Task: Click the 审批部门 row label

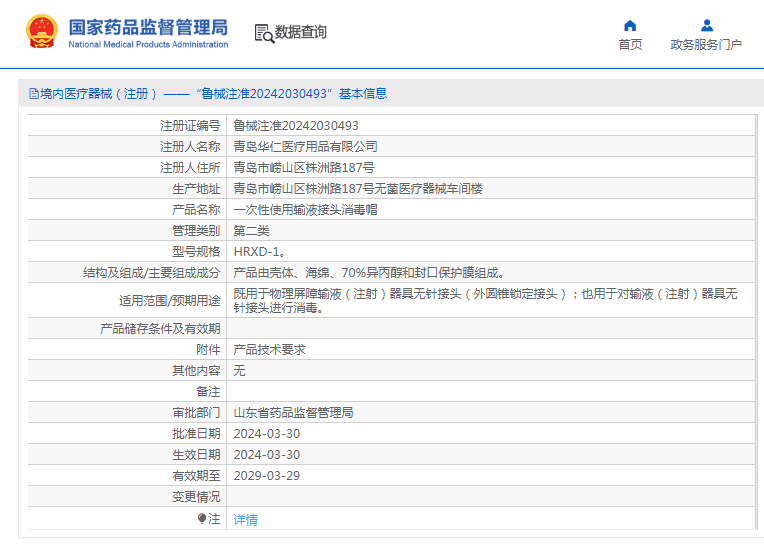Action: 196,412
